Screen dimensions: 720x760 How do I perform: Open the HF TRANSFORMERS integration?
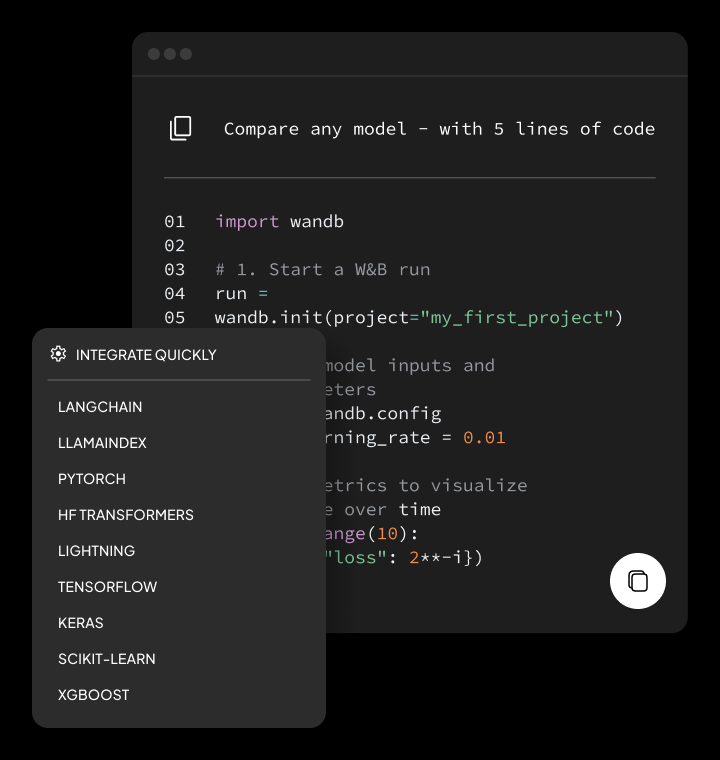126,515
